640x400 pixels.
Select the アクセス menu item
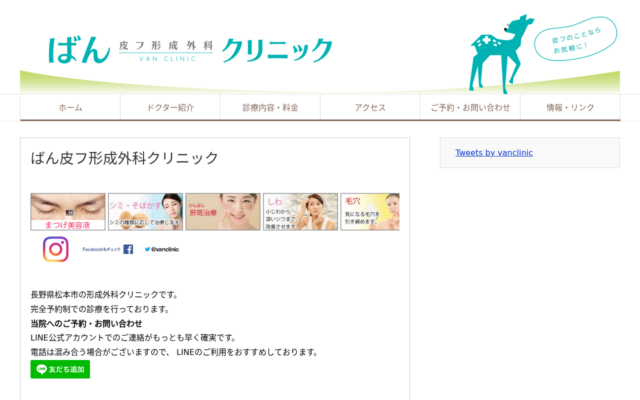tap(370, 107)
